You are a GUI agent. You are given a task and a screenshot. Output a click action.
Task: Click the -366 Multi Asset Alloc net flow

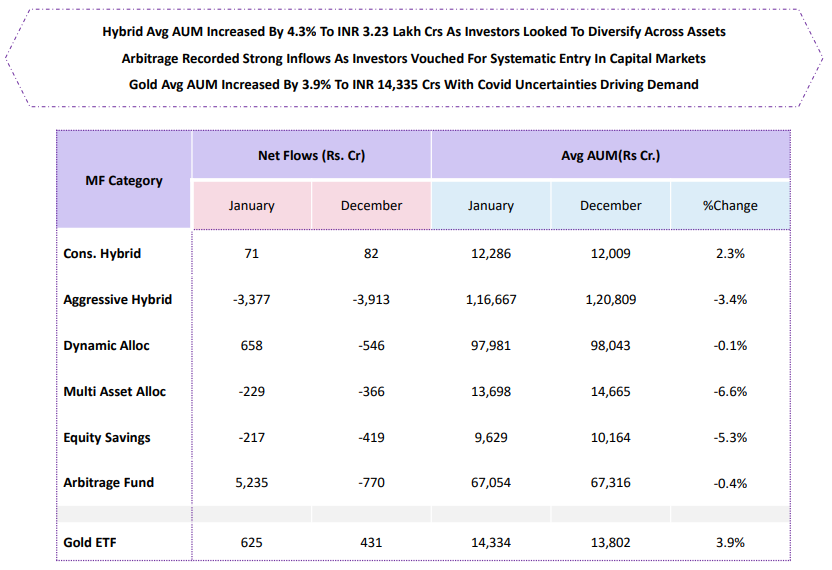tap(371, 392)
